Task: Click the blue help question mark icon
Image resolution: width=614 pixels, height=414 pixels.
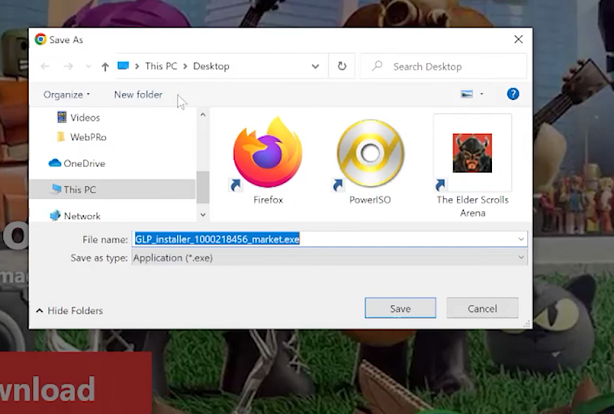Action: tap(513, 94)
